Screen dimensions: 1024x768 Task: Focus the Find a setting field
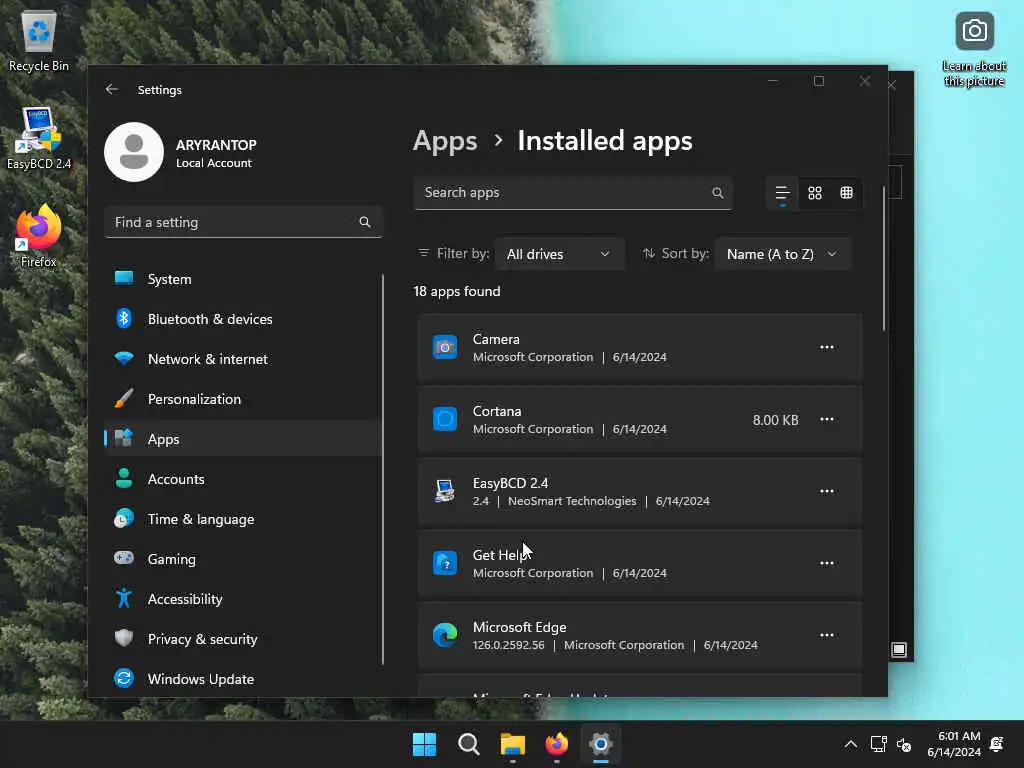(243, 222)
